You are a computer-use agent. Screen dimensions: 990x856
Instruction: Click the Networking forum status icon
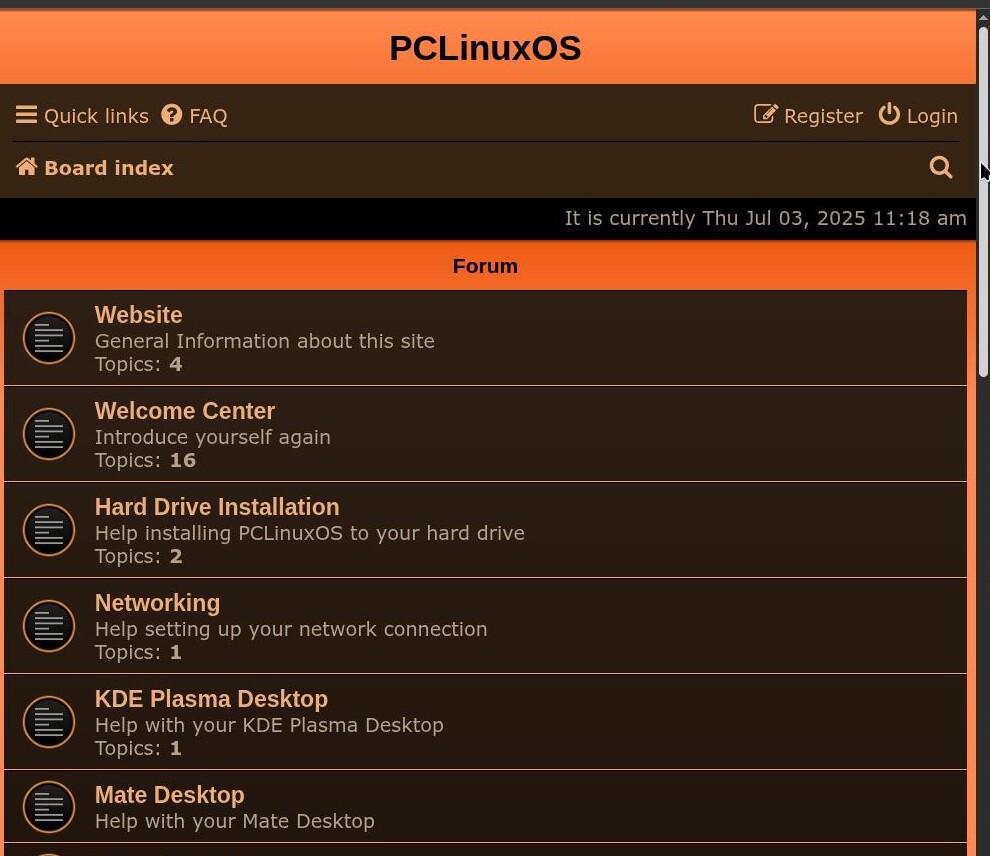coord(49,626)
